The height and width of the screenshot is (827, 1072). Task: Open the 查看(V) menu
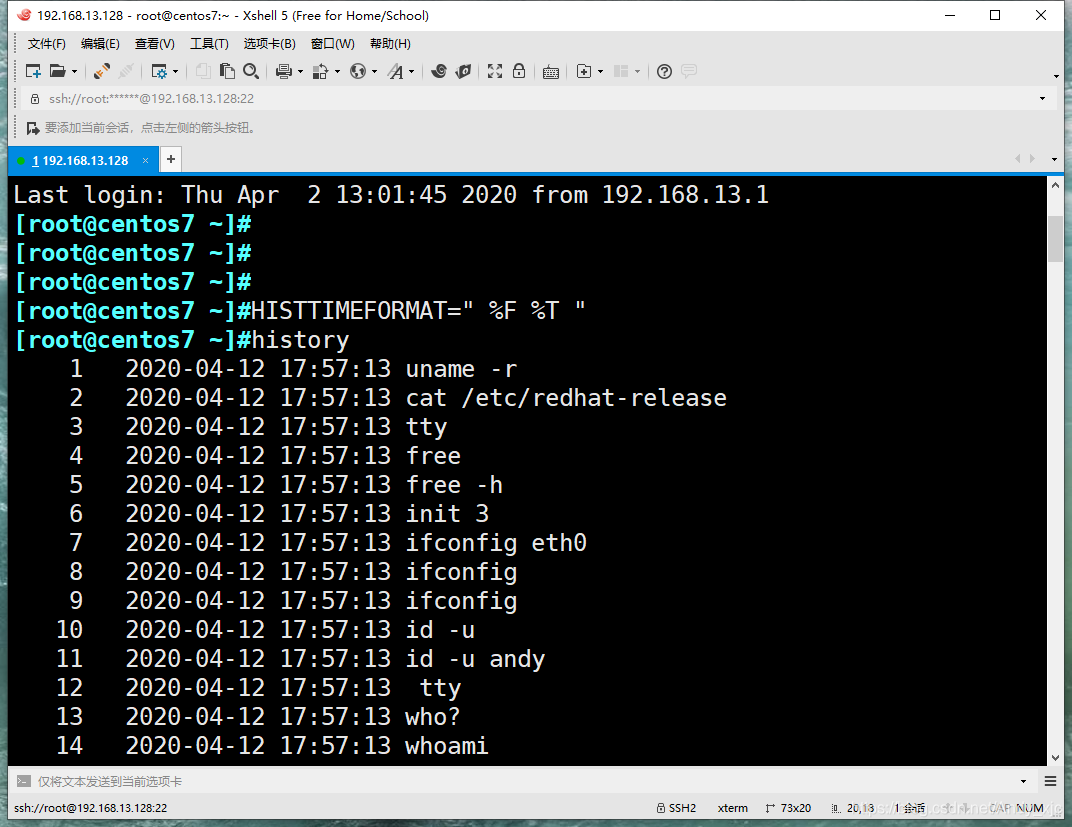coord(155,44)
